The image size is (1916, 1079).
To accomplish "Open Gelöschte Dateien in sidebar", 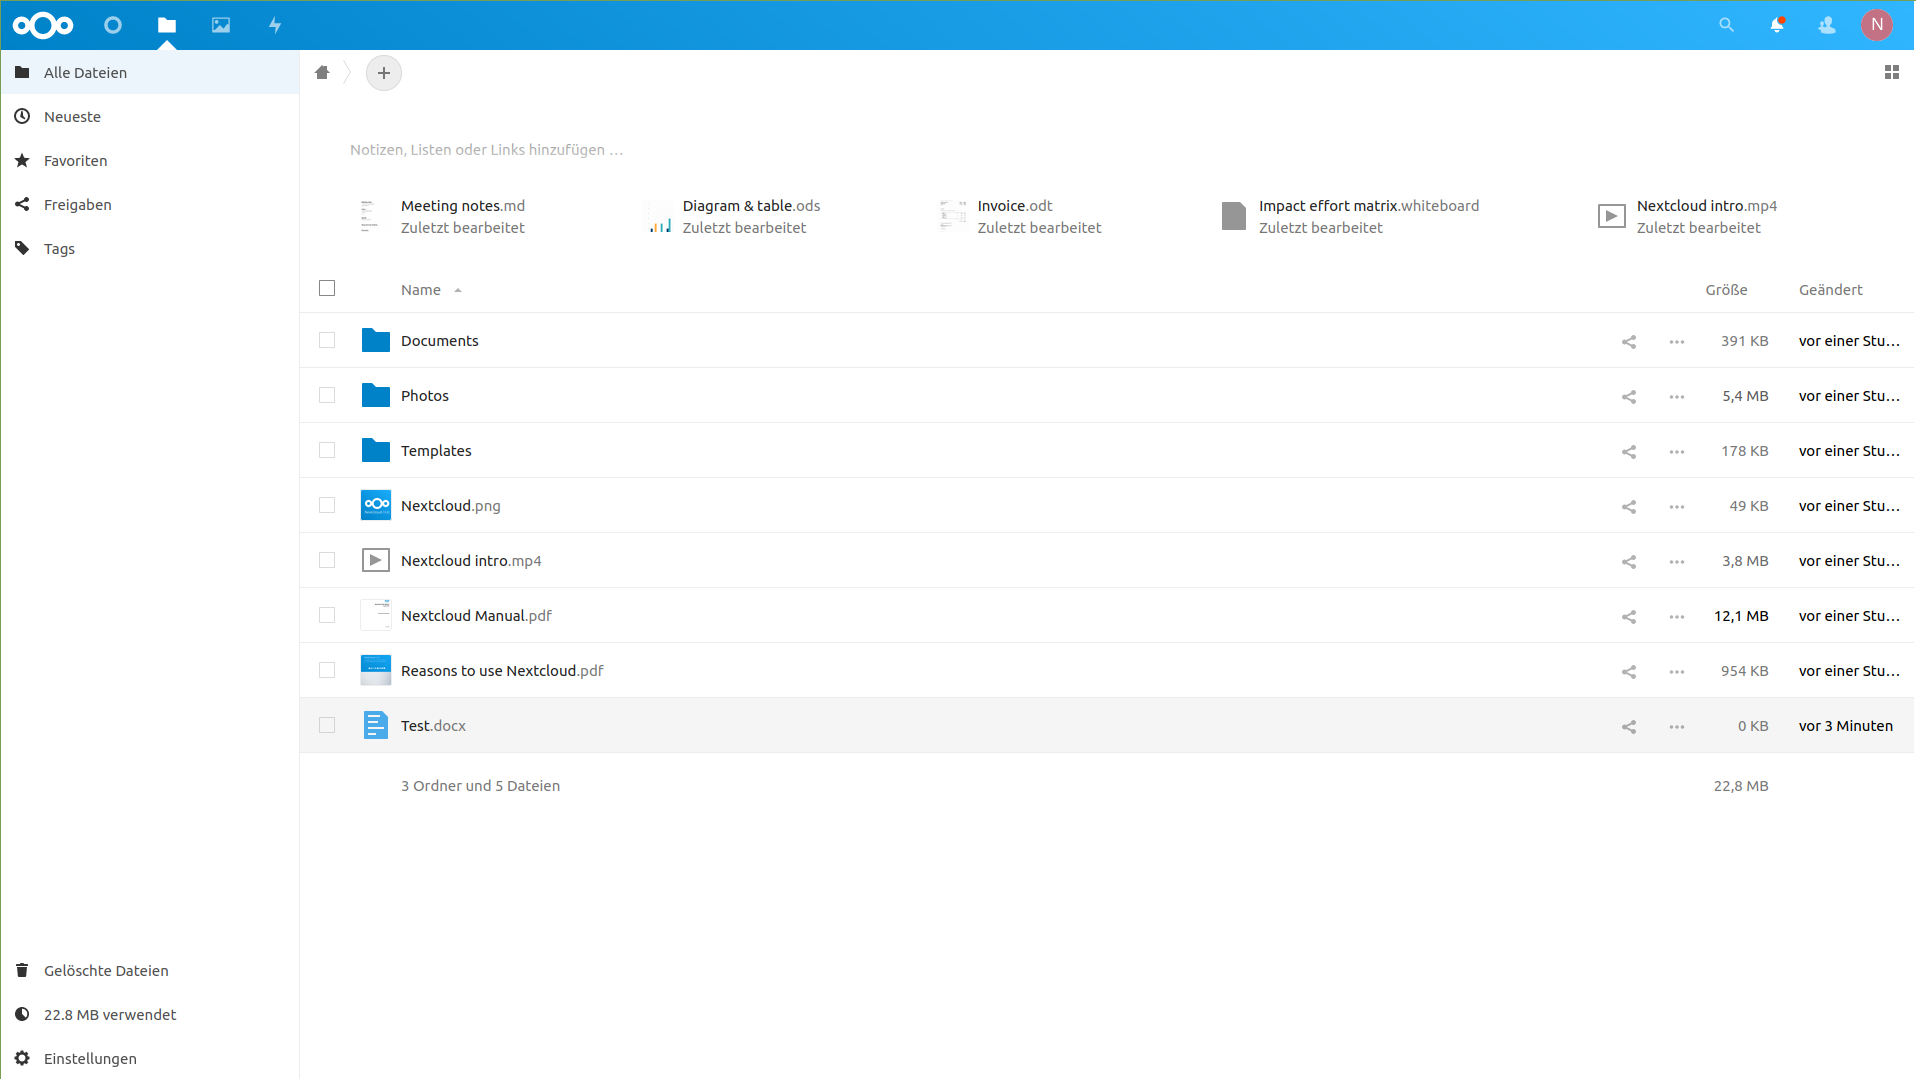I will pos(150,970).
